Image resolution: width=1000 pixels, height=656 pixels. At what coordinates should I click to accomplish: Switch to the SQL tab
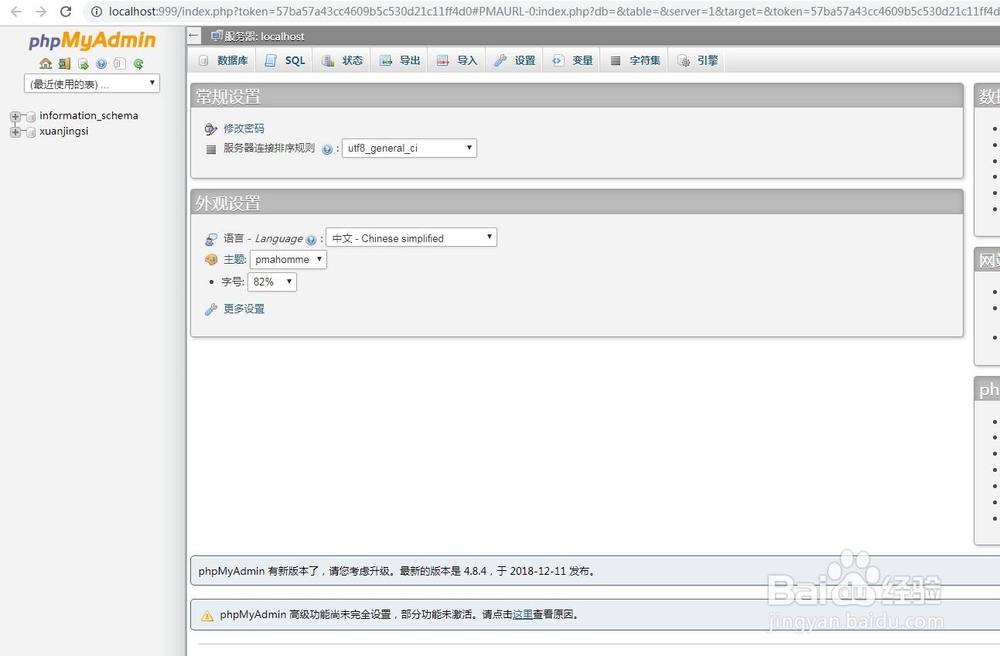(285, 61)
